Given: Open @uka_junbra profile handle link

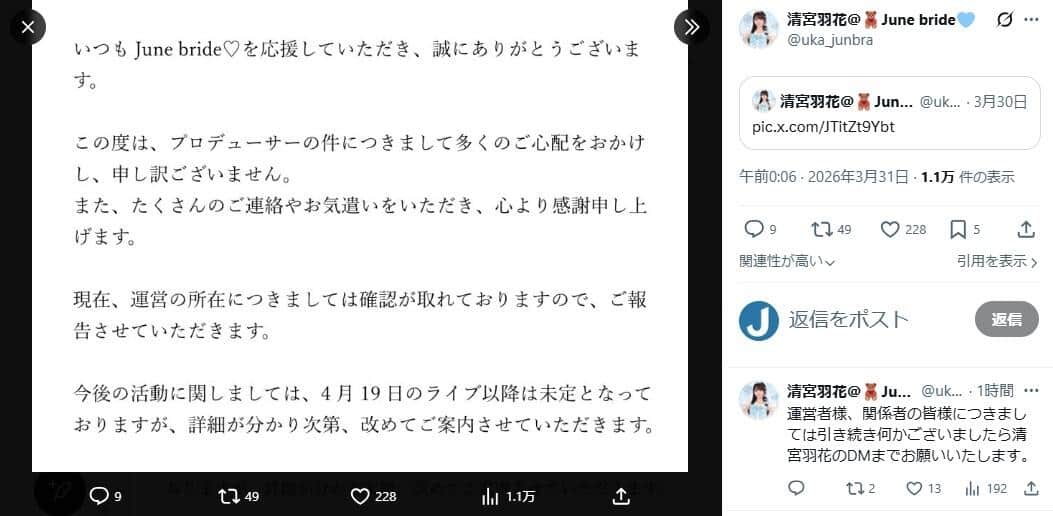Looking at the screenshot, I should click(830, 40).
